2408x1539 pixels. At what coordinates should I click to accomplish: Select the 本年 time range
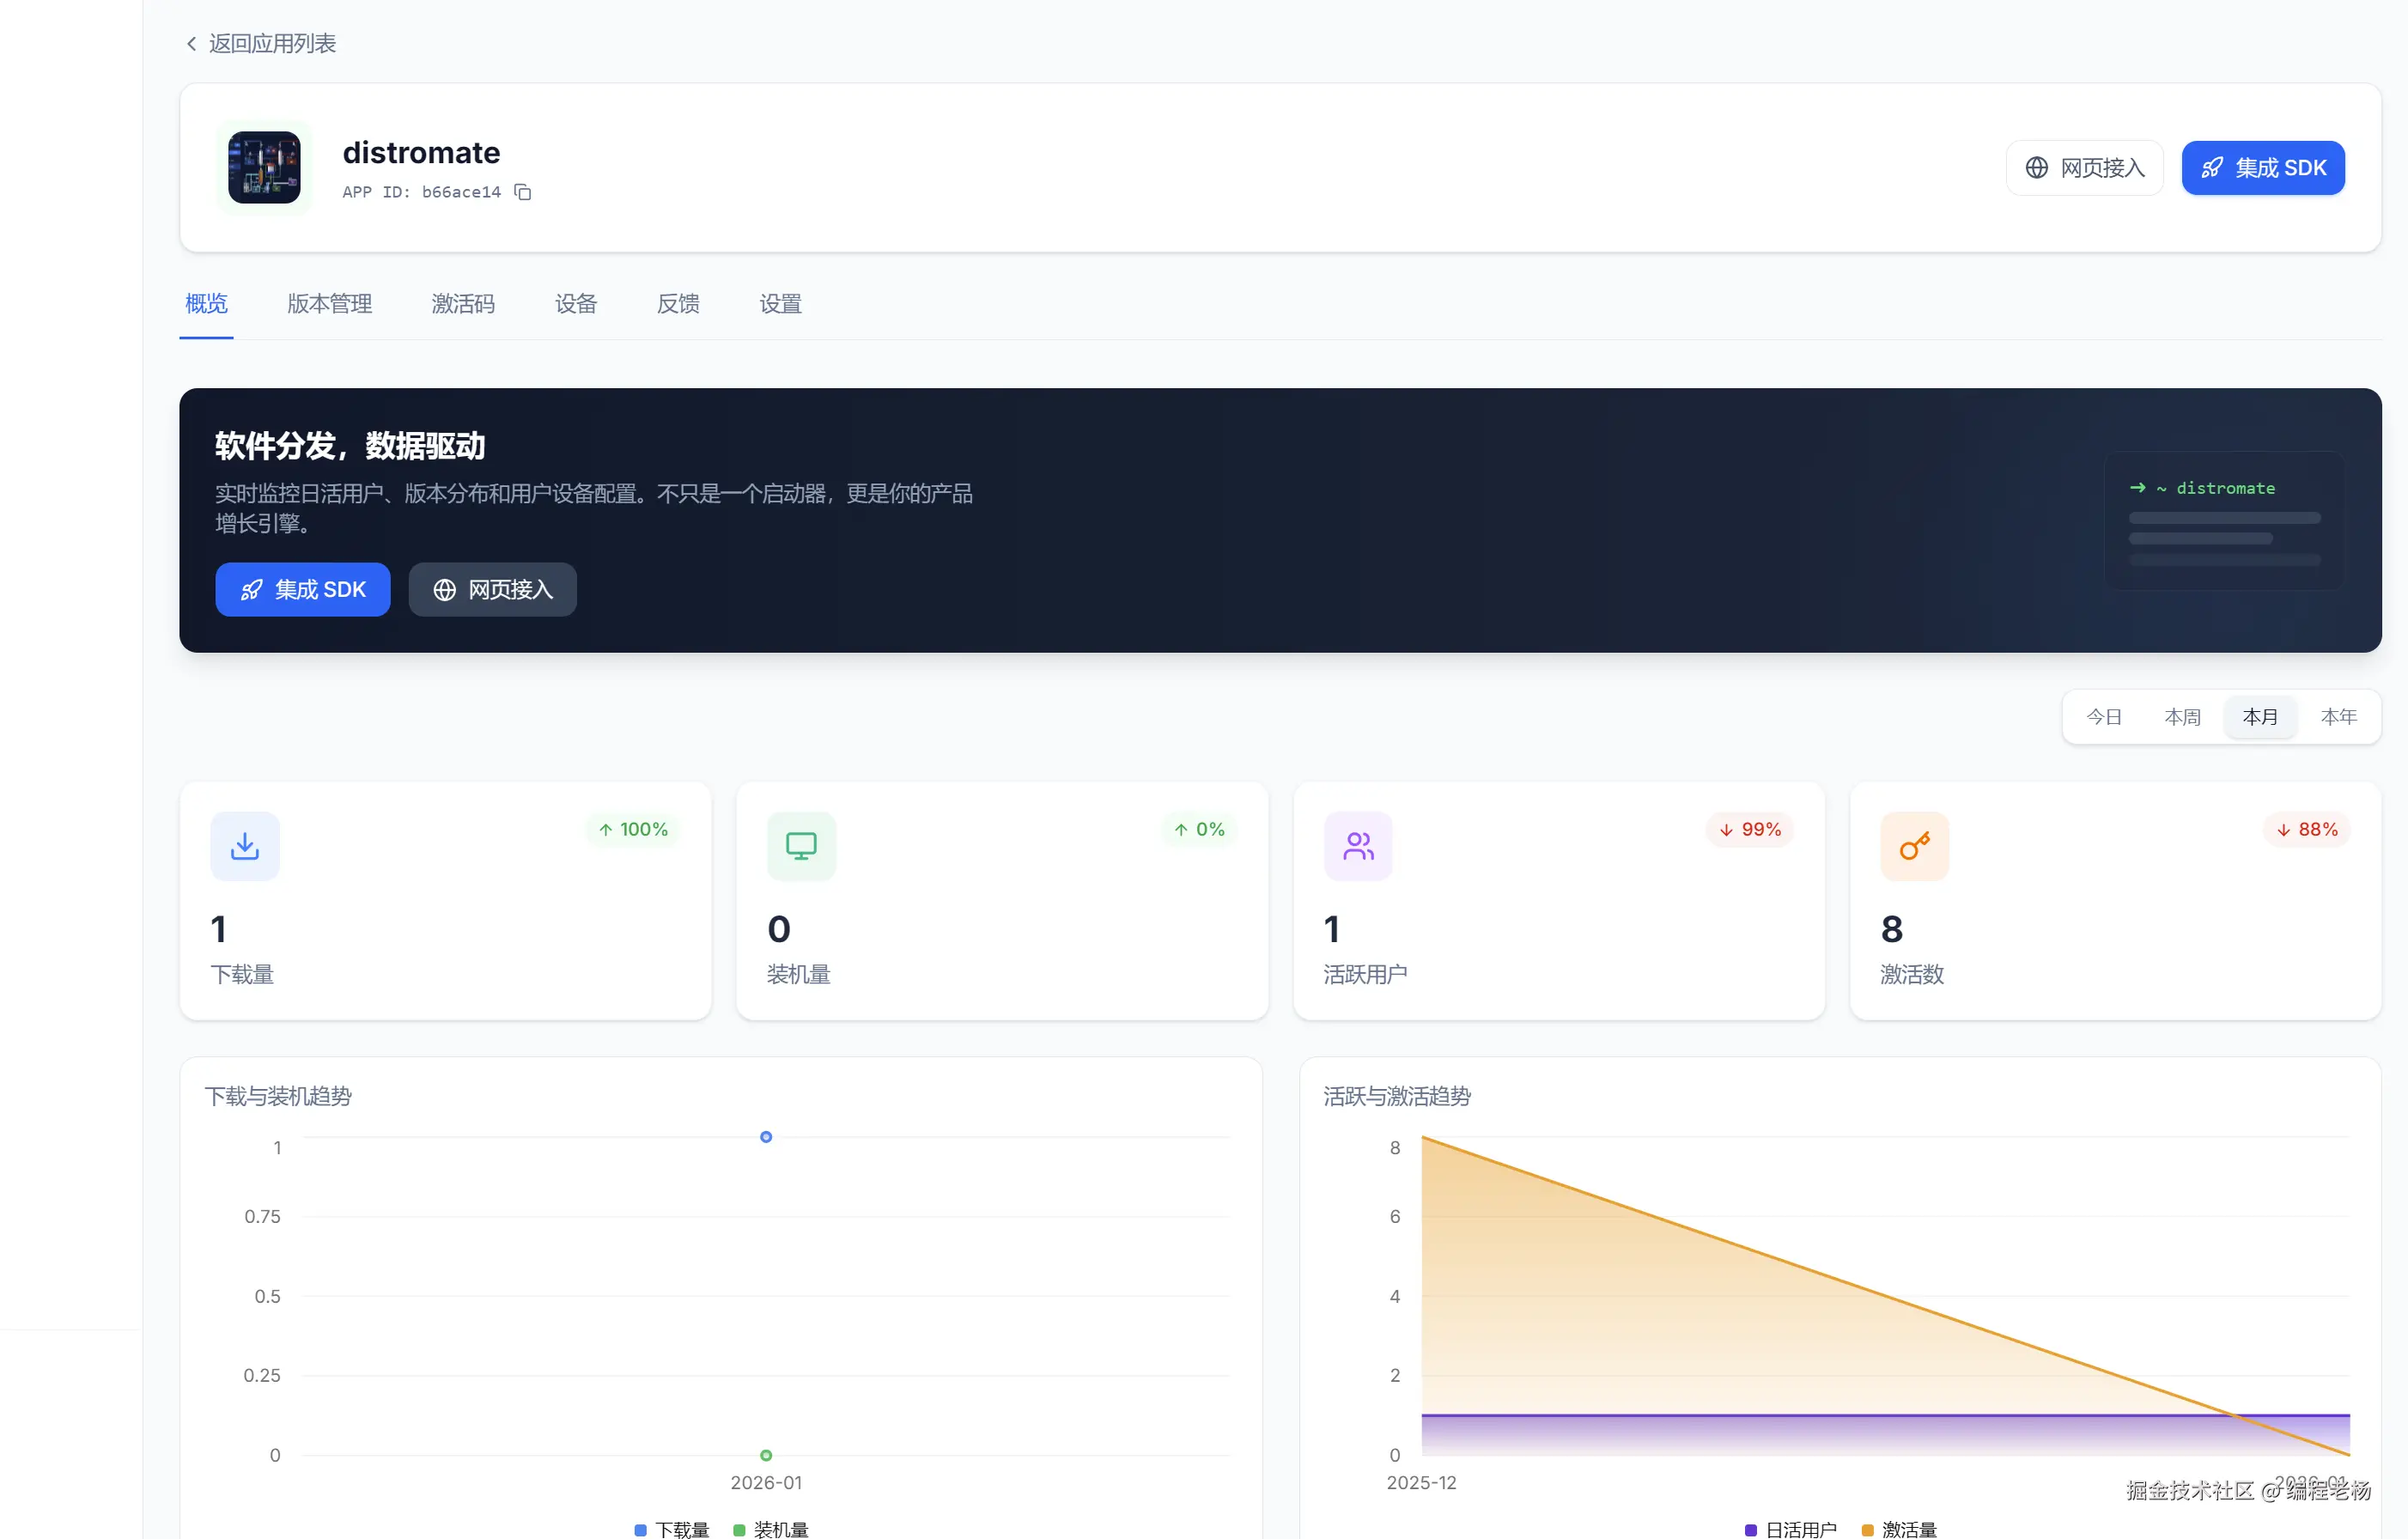click(x=2339, y=716)
